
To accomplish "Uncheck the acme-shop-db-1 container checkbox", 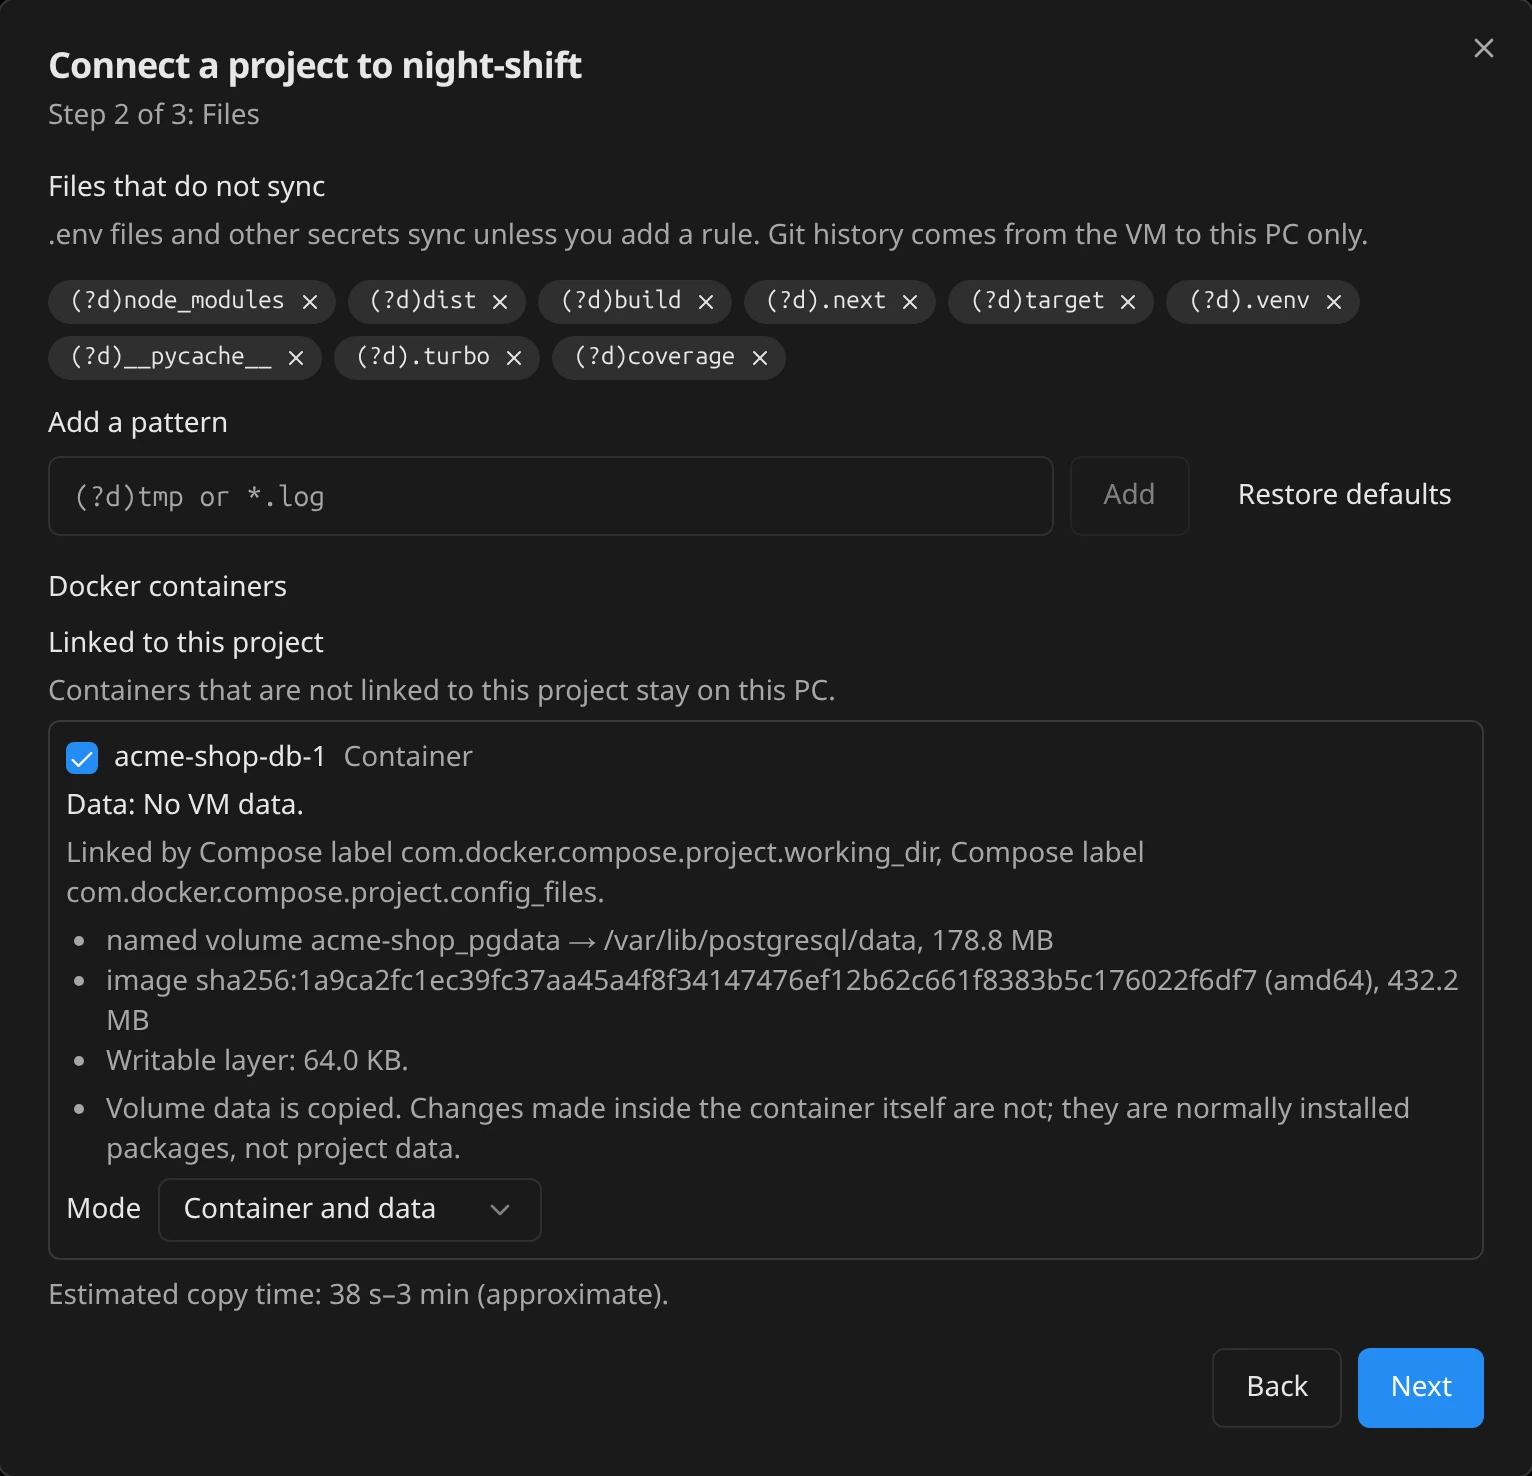I will pos(82,758).
